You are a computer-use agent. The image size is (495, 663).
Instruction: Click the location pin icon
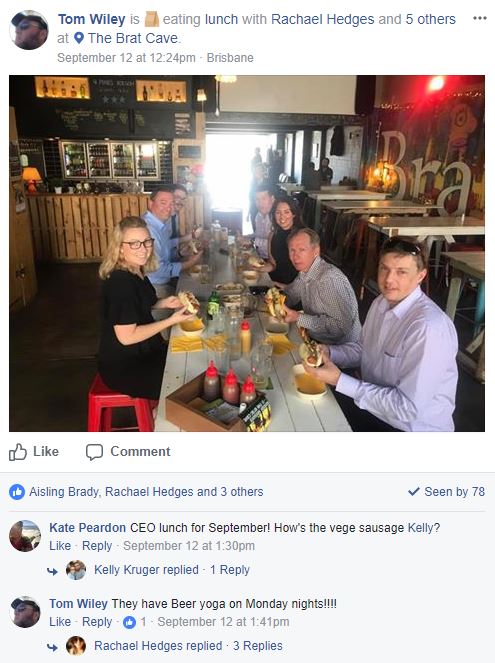click(79, 38)
